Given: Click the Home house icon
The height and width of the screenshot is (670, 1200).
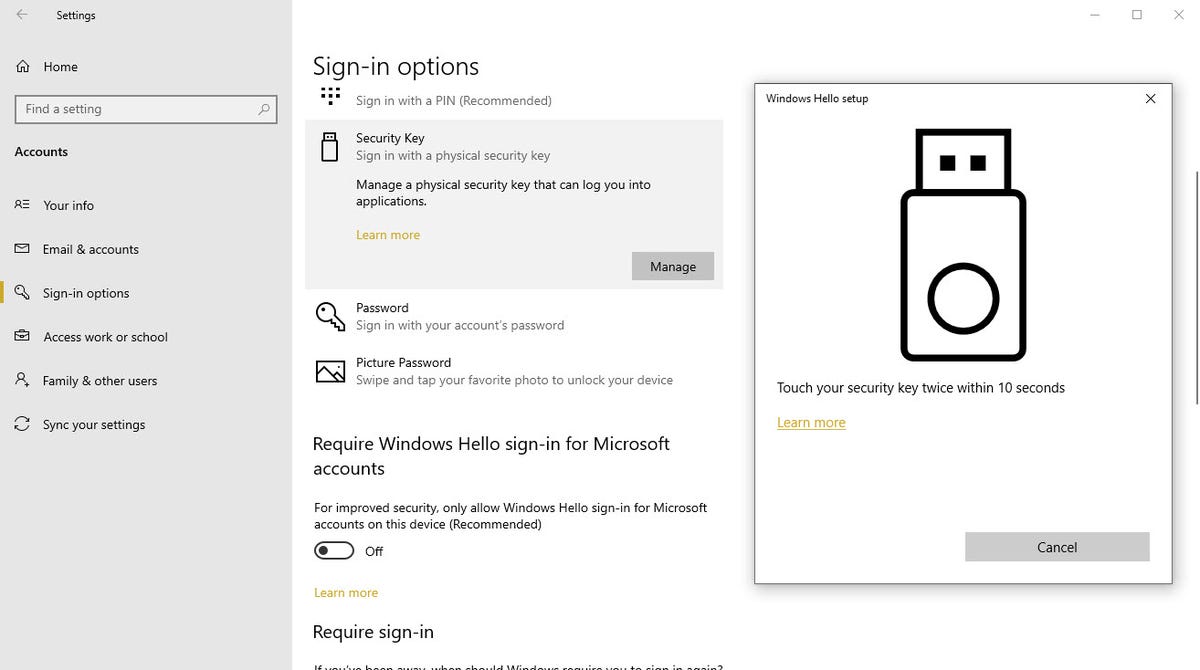Looking at the screenshot, I should pos(22,67).
